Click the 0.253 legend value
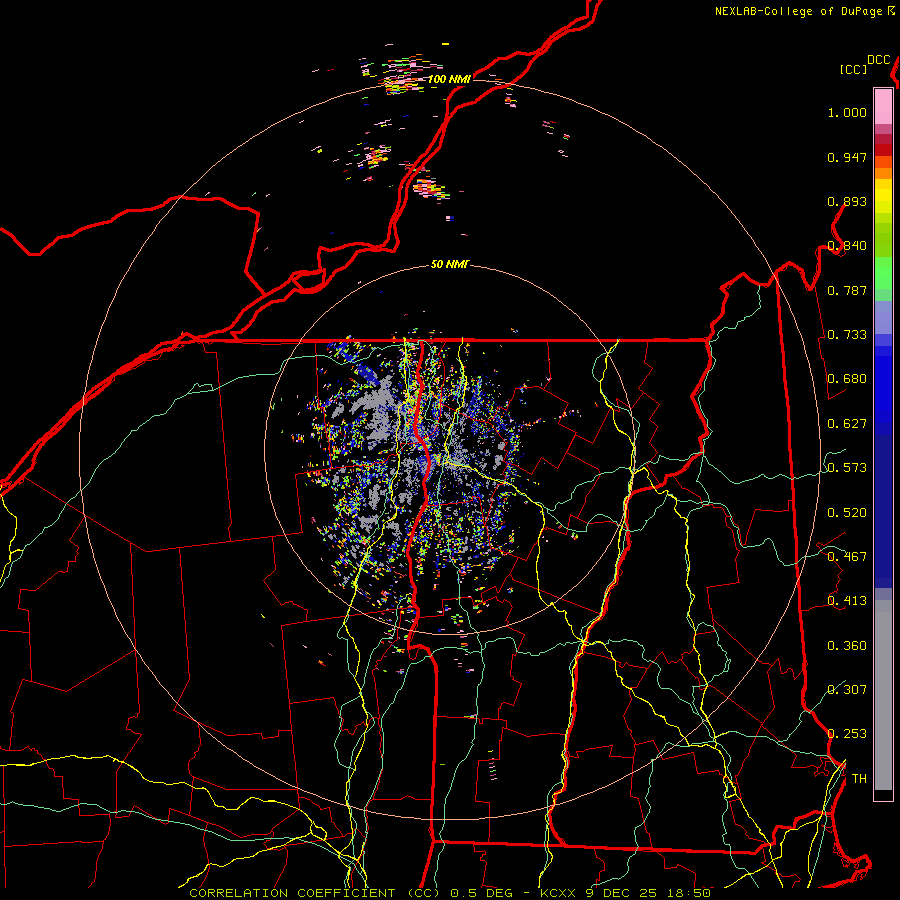 847,734
